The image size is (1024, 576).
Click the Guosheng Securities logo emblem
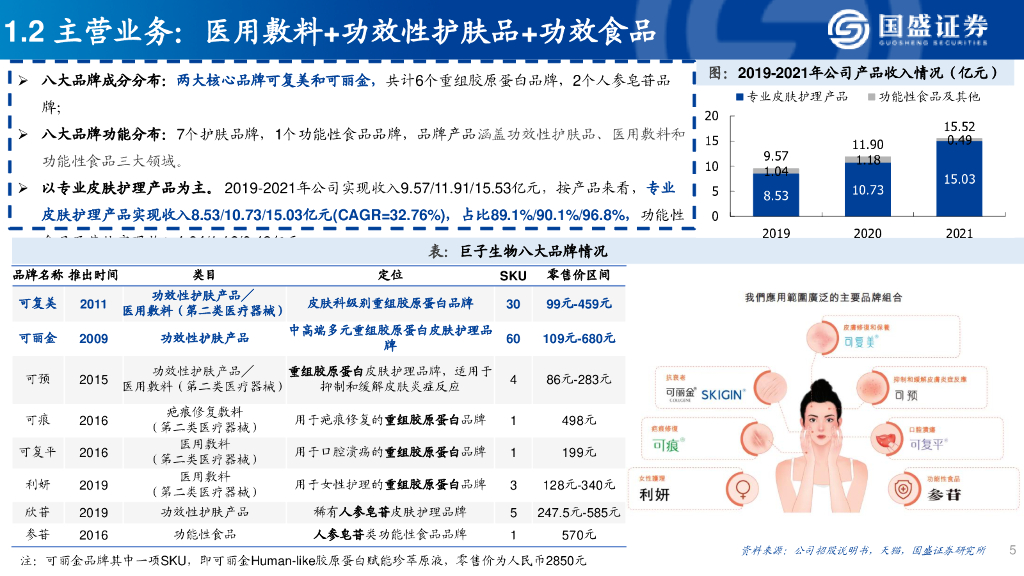tap(848, 29)
